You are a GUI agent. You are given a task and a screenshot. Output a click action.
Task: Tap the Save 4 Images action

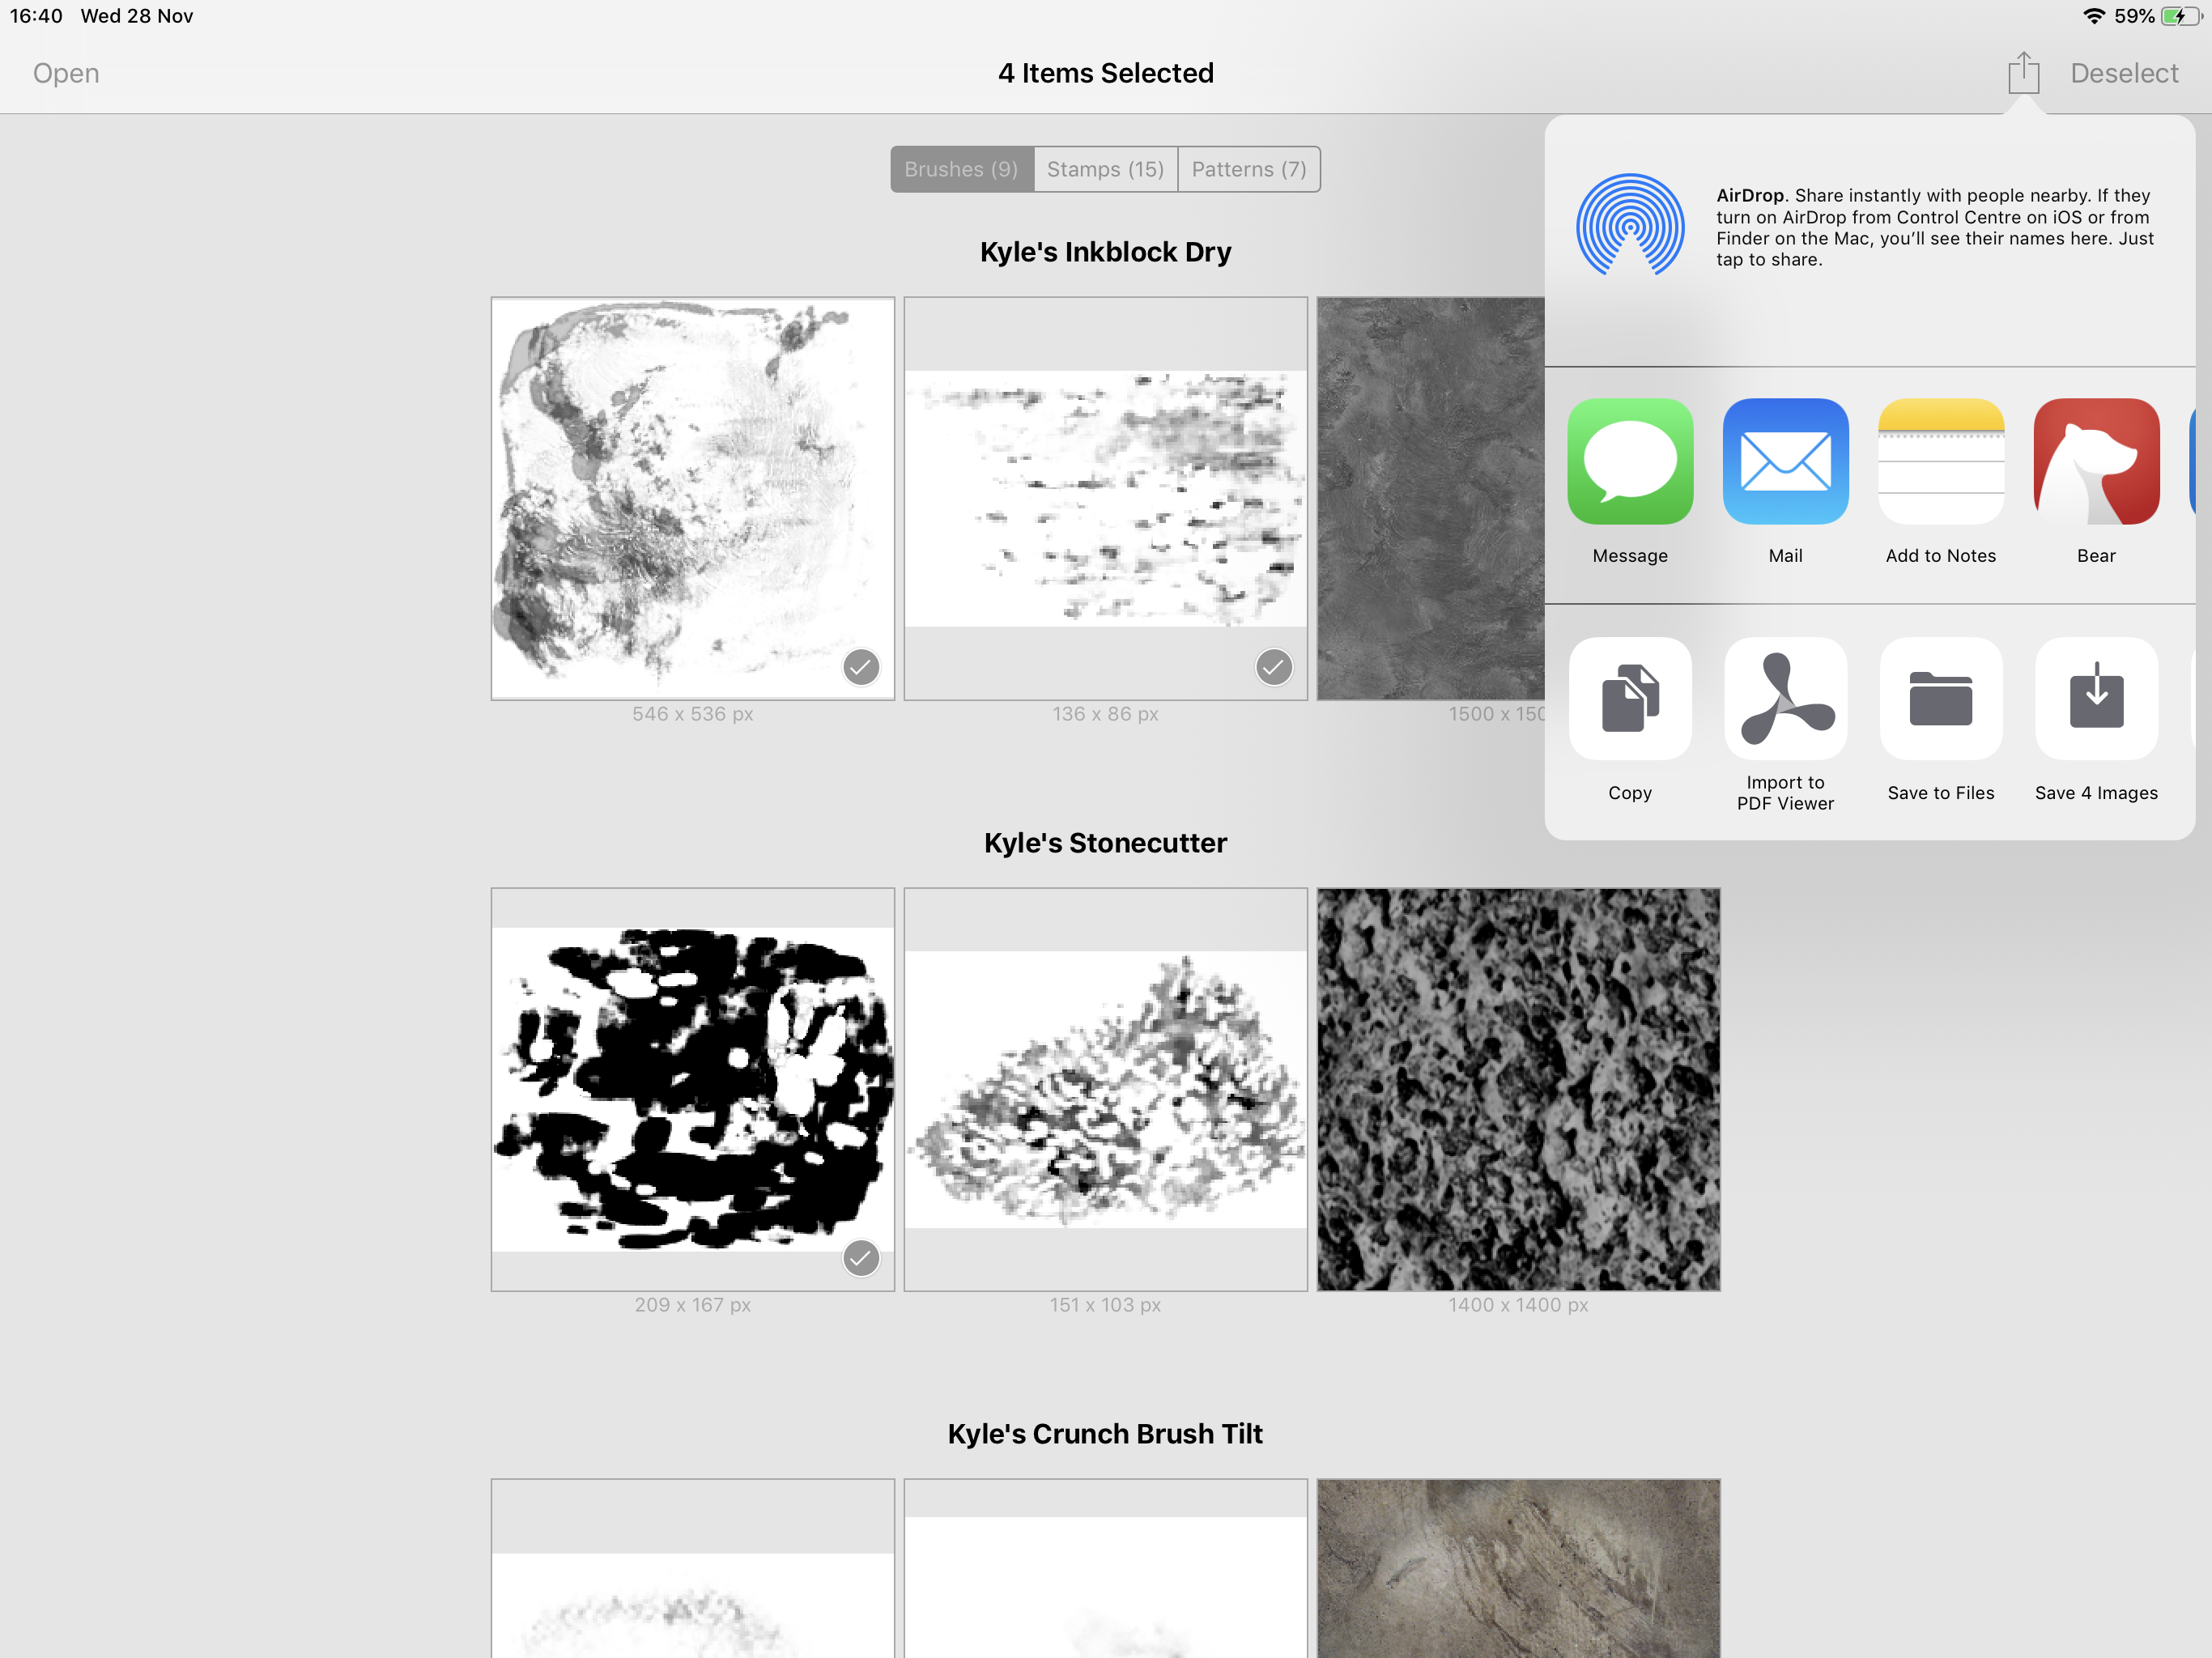2096,698
